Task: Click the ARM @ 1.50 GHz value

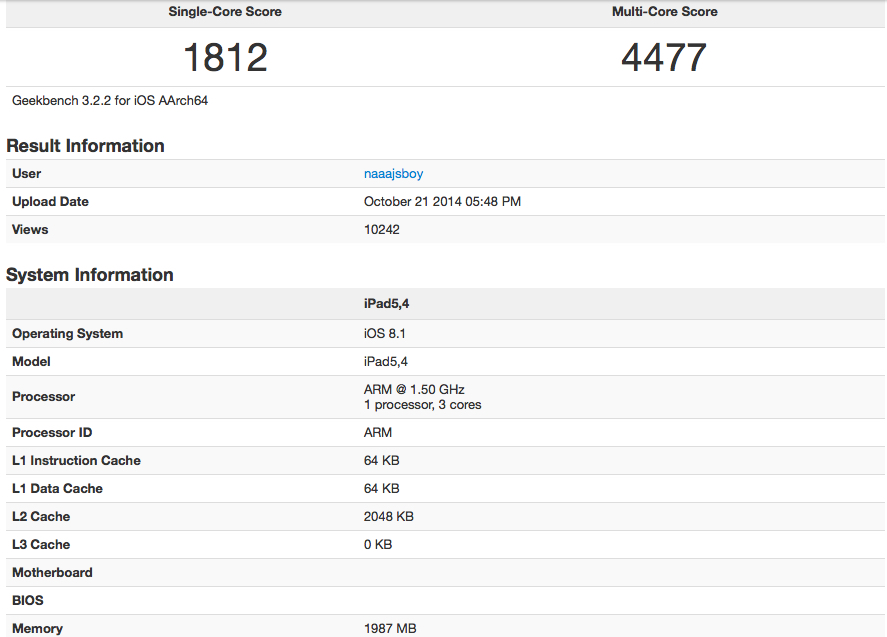Action: [x=414, y=390]
